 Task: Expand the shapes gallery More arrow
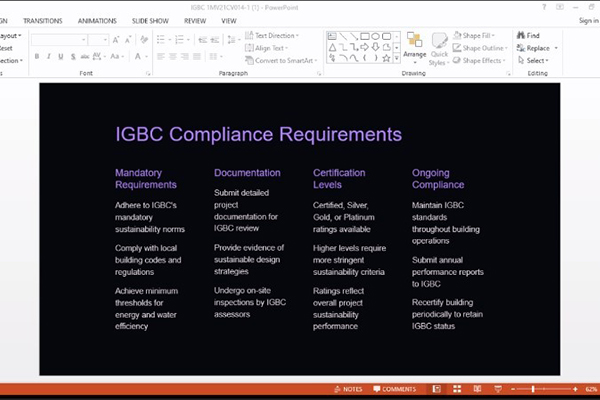pyautogui.click(x=397, y=58)
